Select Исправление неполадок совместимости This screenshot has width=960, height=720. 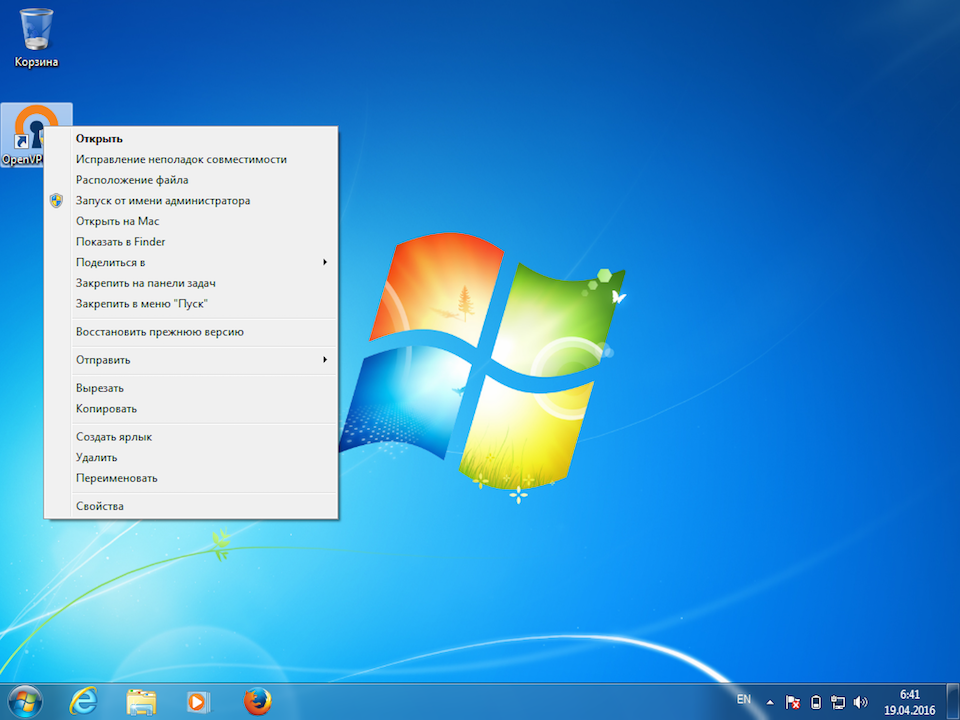click(191, 159)
